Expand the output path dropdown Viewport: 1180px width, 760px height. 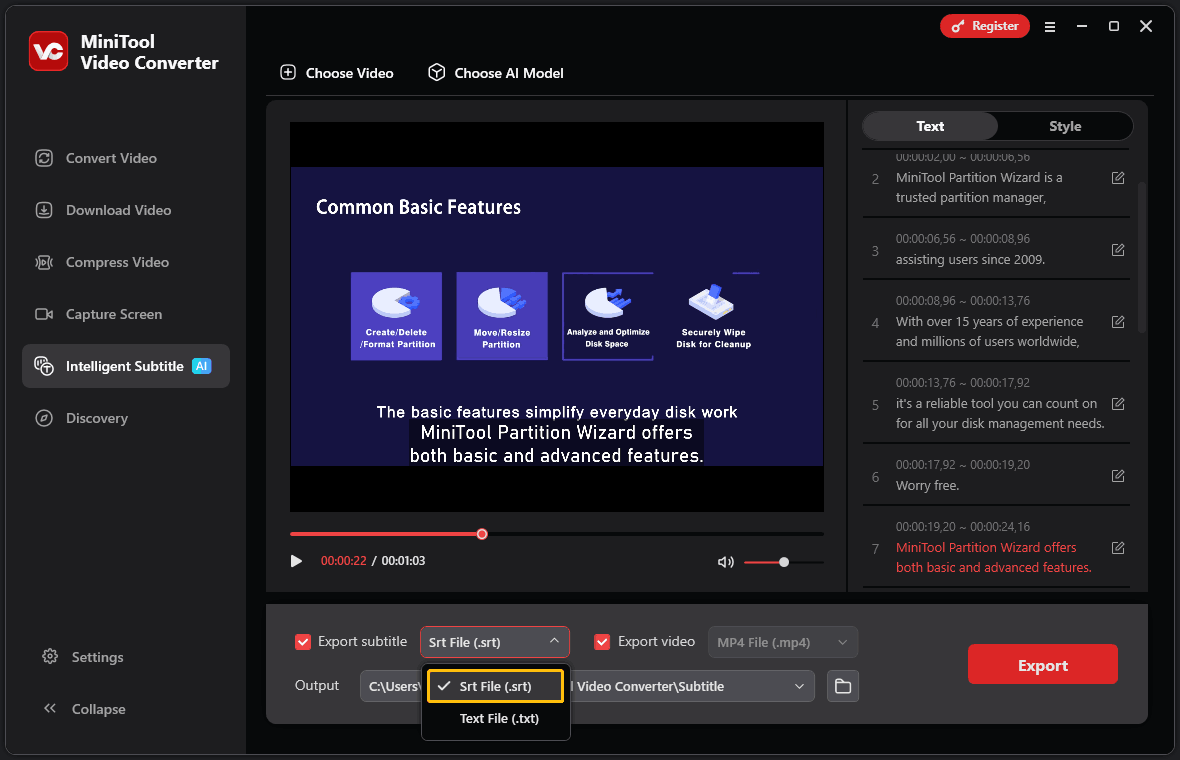tap(799, 686)
